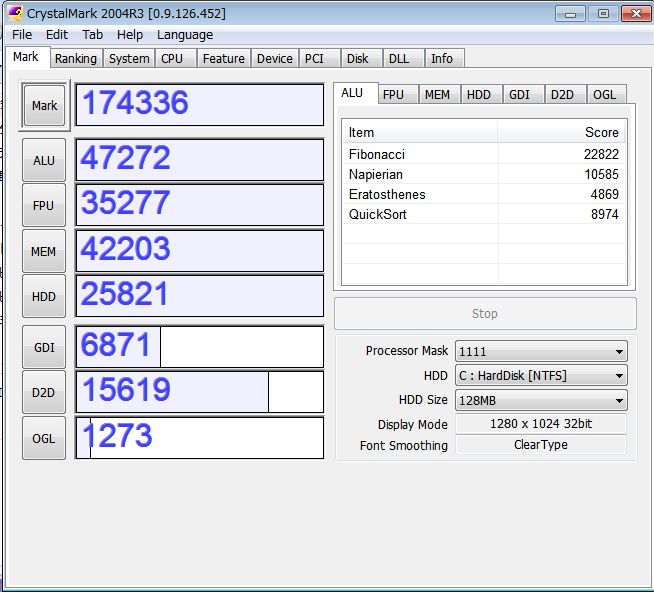Run the GDI benchmark button
654x592 pixels.
[44, 347]
